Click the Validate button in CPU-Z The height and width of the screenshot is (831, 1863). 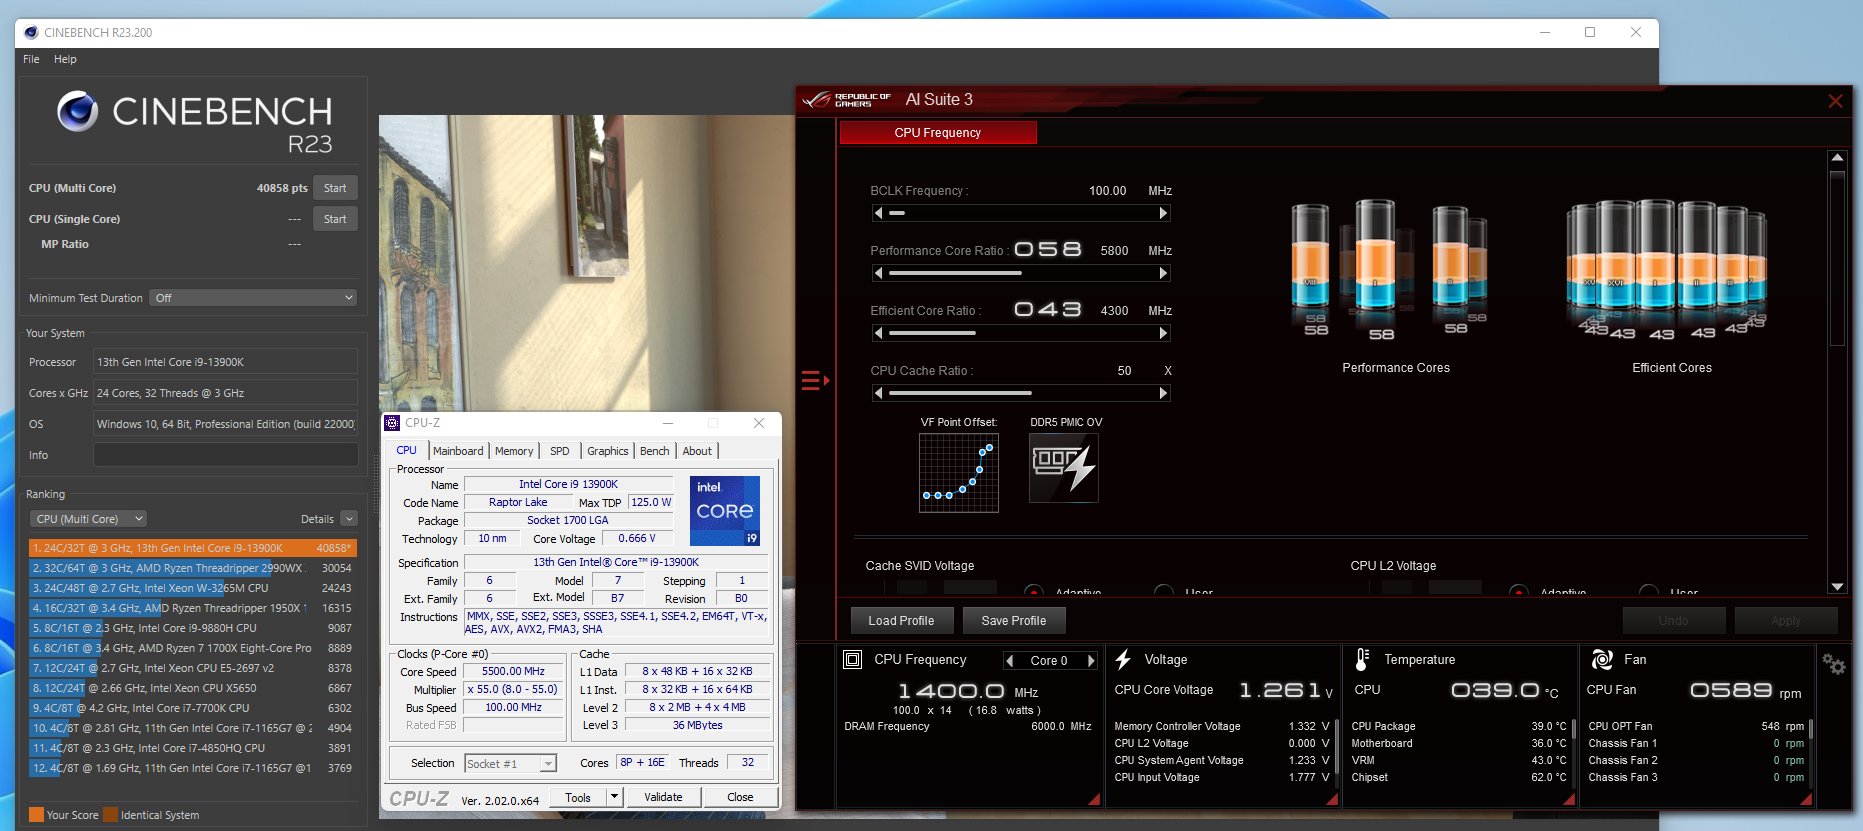click(x=663, y=797)
